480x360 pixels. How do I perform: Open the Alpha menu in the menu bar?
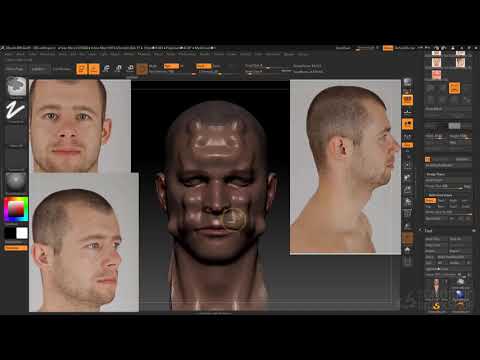point(8,54)
